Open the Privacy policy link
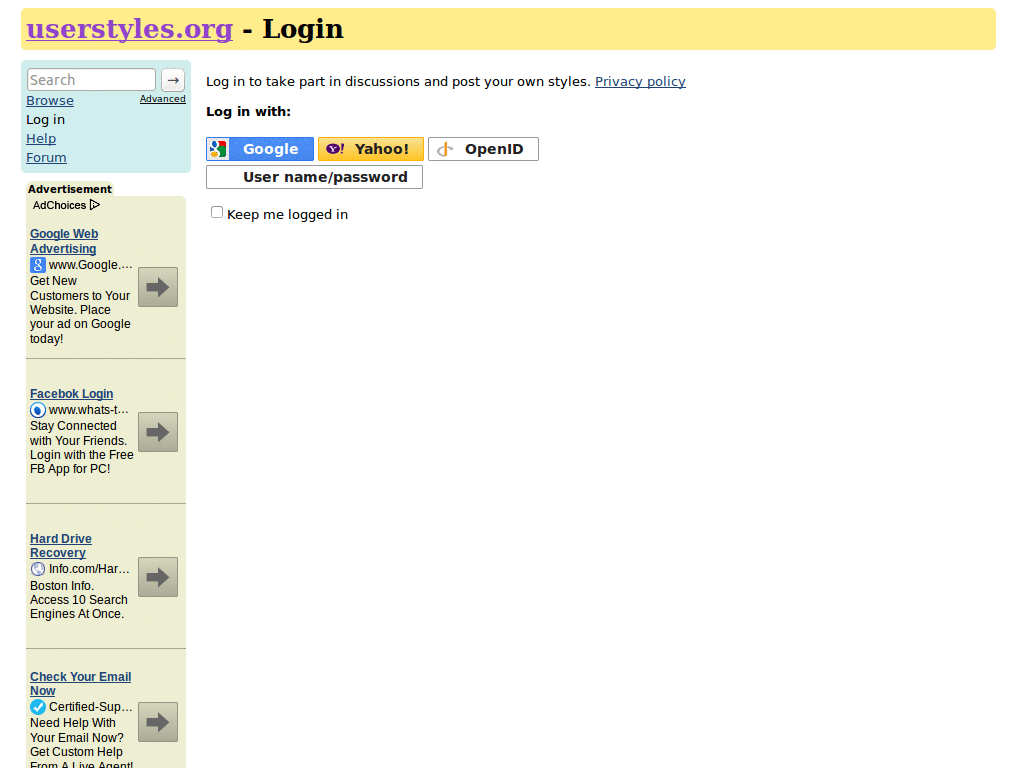This screenshot has height=768, width=1024. click(640, 82)
